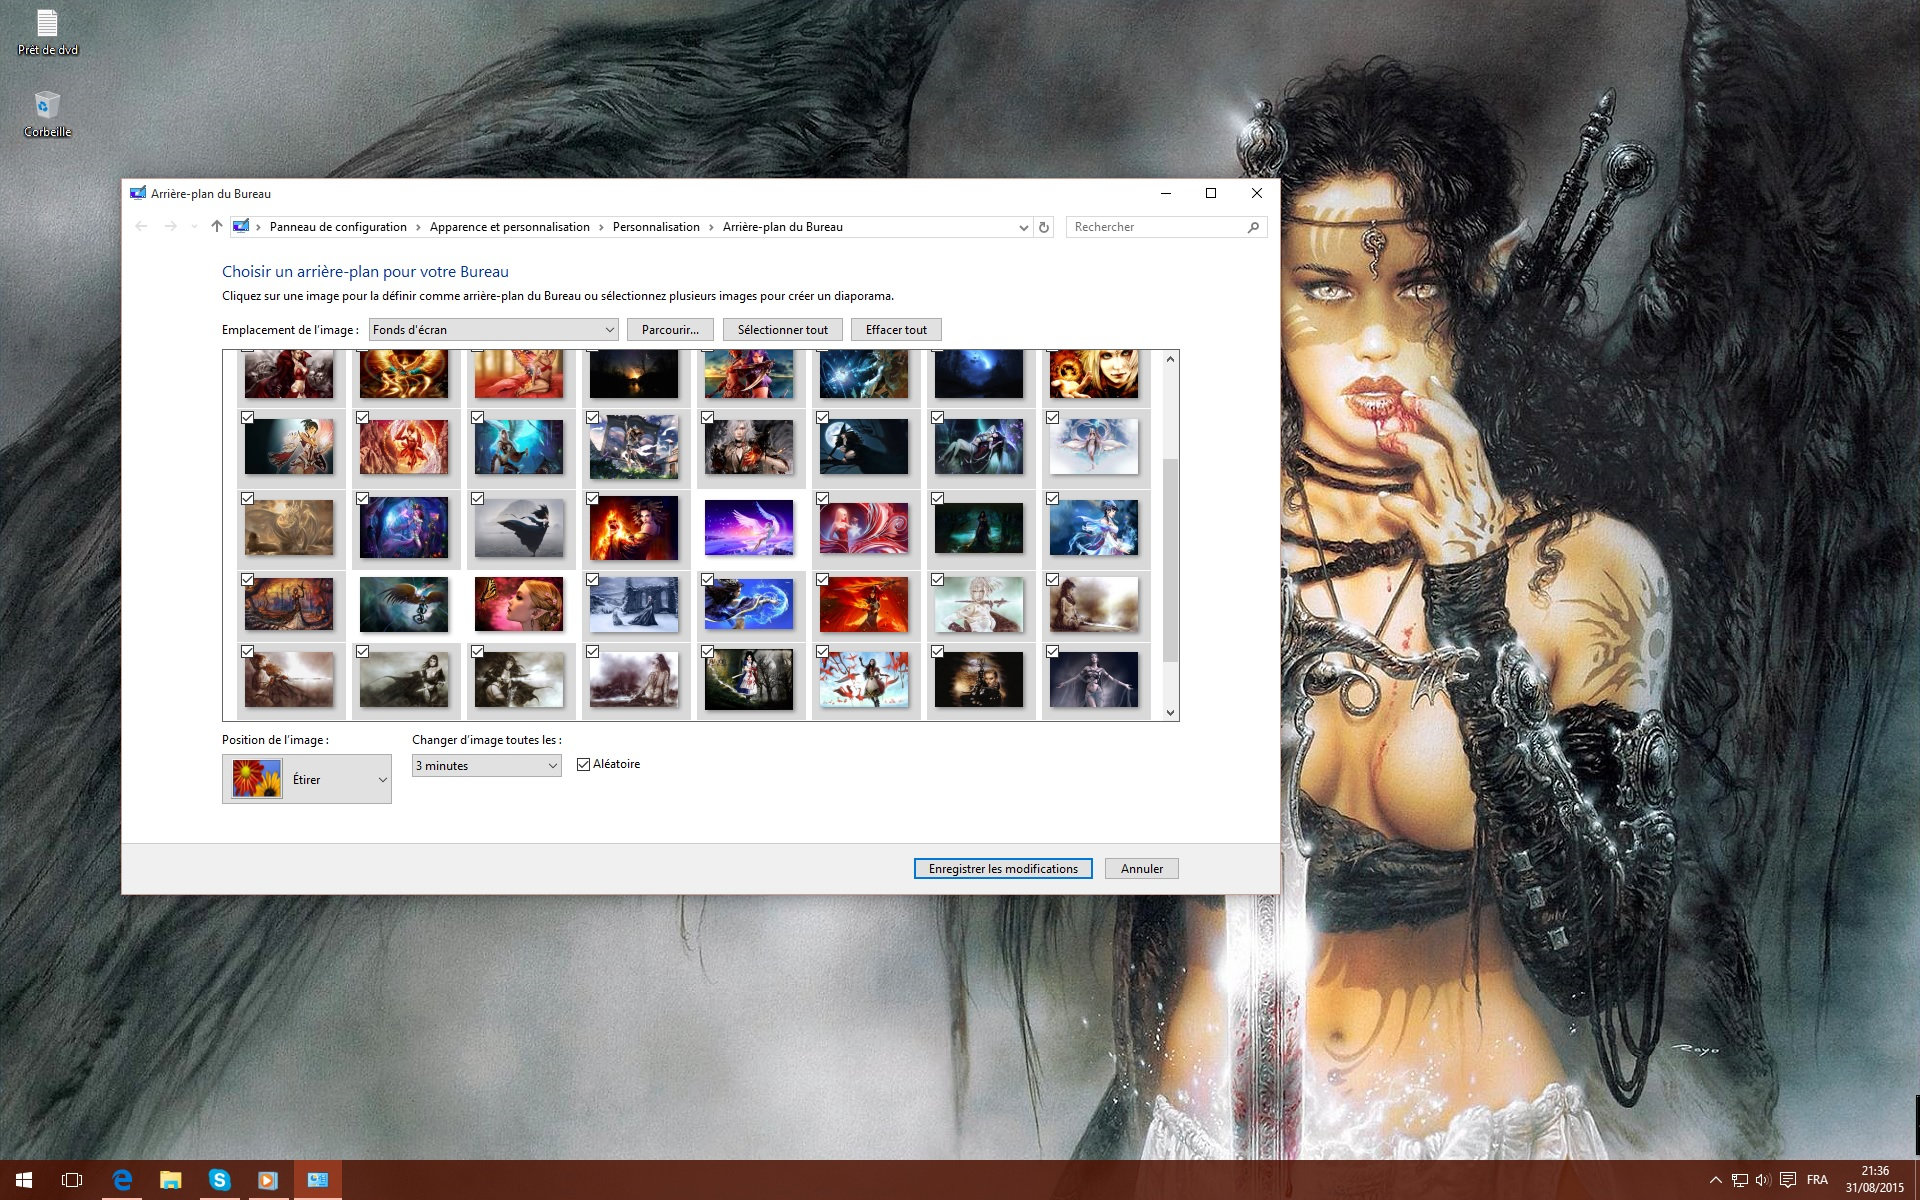This screenshot has height=1200, width=1920.
Task: Uncheck the grey caped figure wallpaper checkbox
Action: [477, 498]
